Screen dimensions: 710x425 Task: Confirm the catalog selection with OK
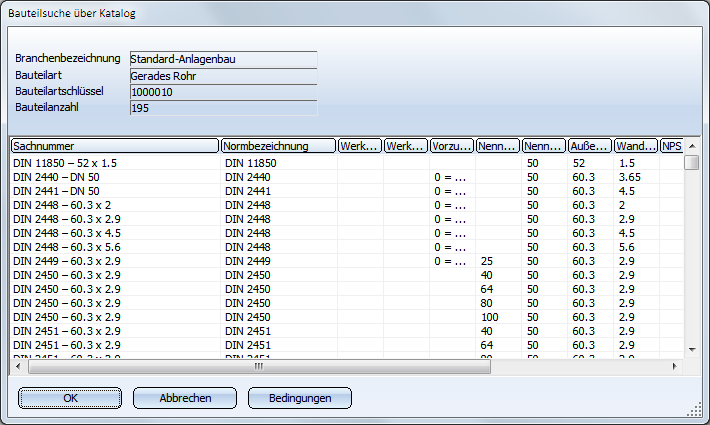click(x=70, y=398)
